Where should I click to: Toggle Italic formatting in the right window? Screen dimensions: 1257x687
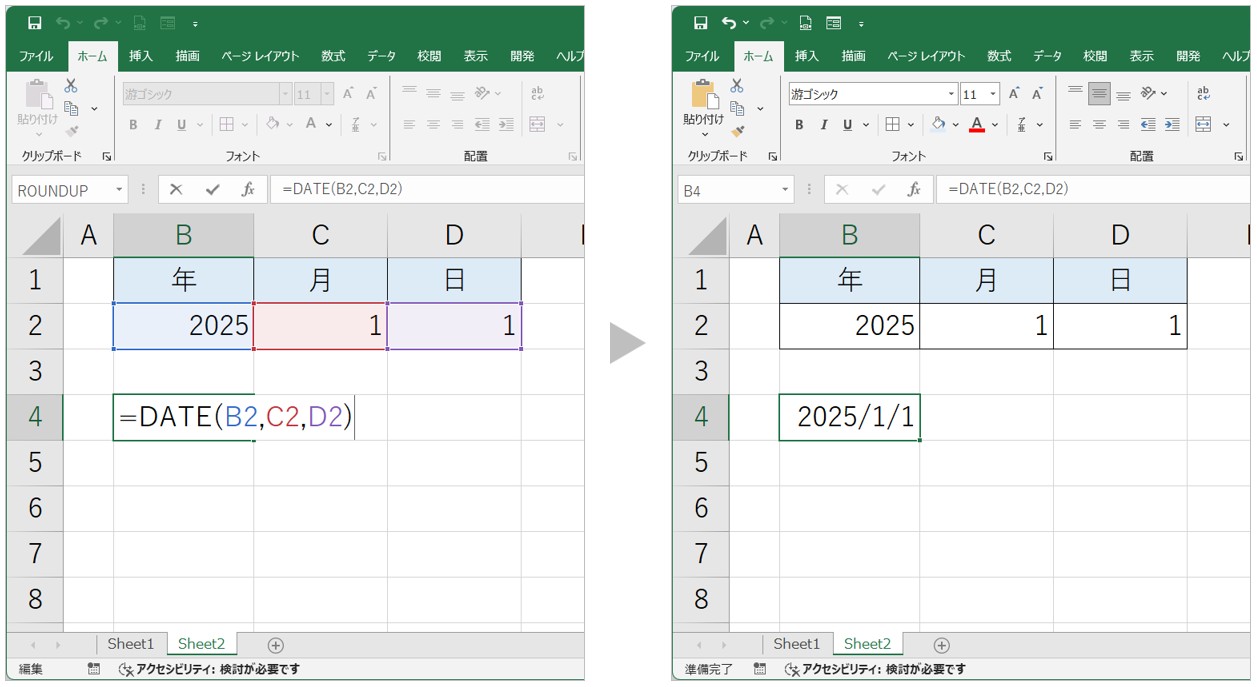pos(824,125)
